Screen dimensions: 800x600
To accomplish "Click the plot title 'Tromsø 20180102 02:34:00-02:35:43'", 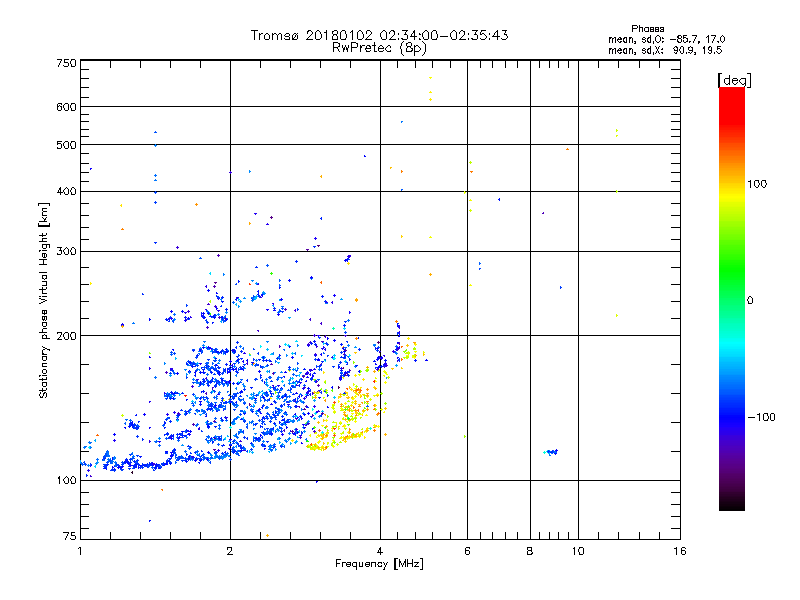I will pos(379,35).
